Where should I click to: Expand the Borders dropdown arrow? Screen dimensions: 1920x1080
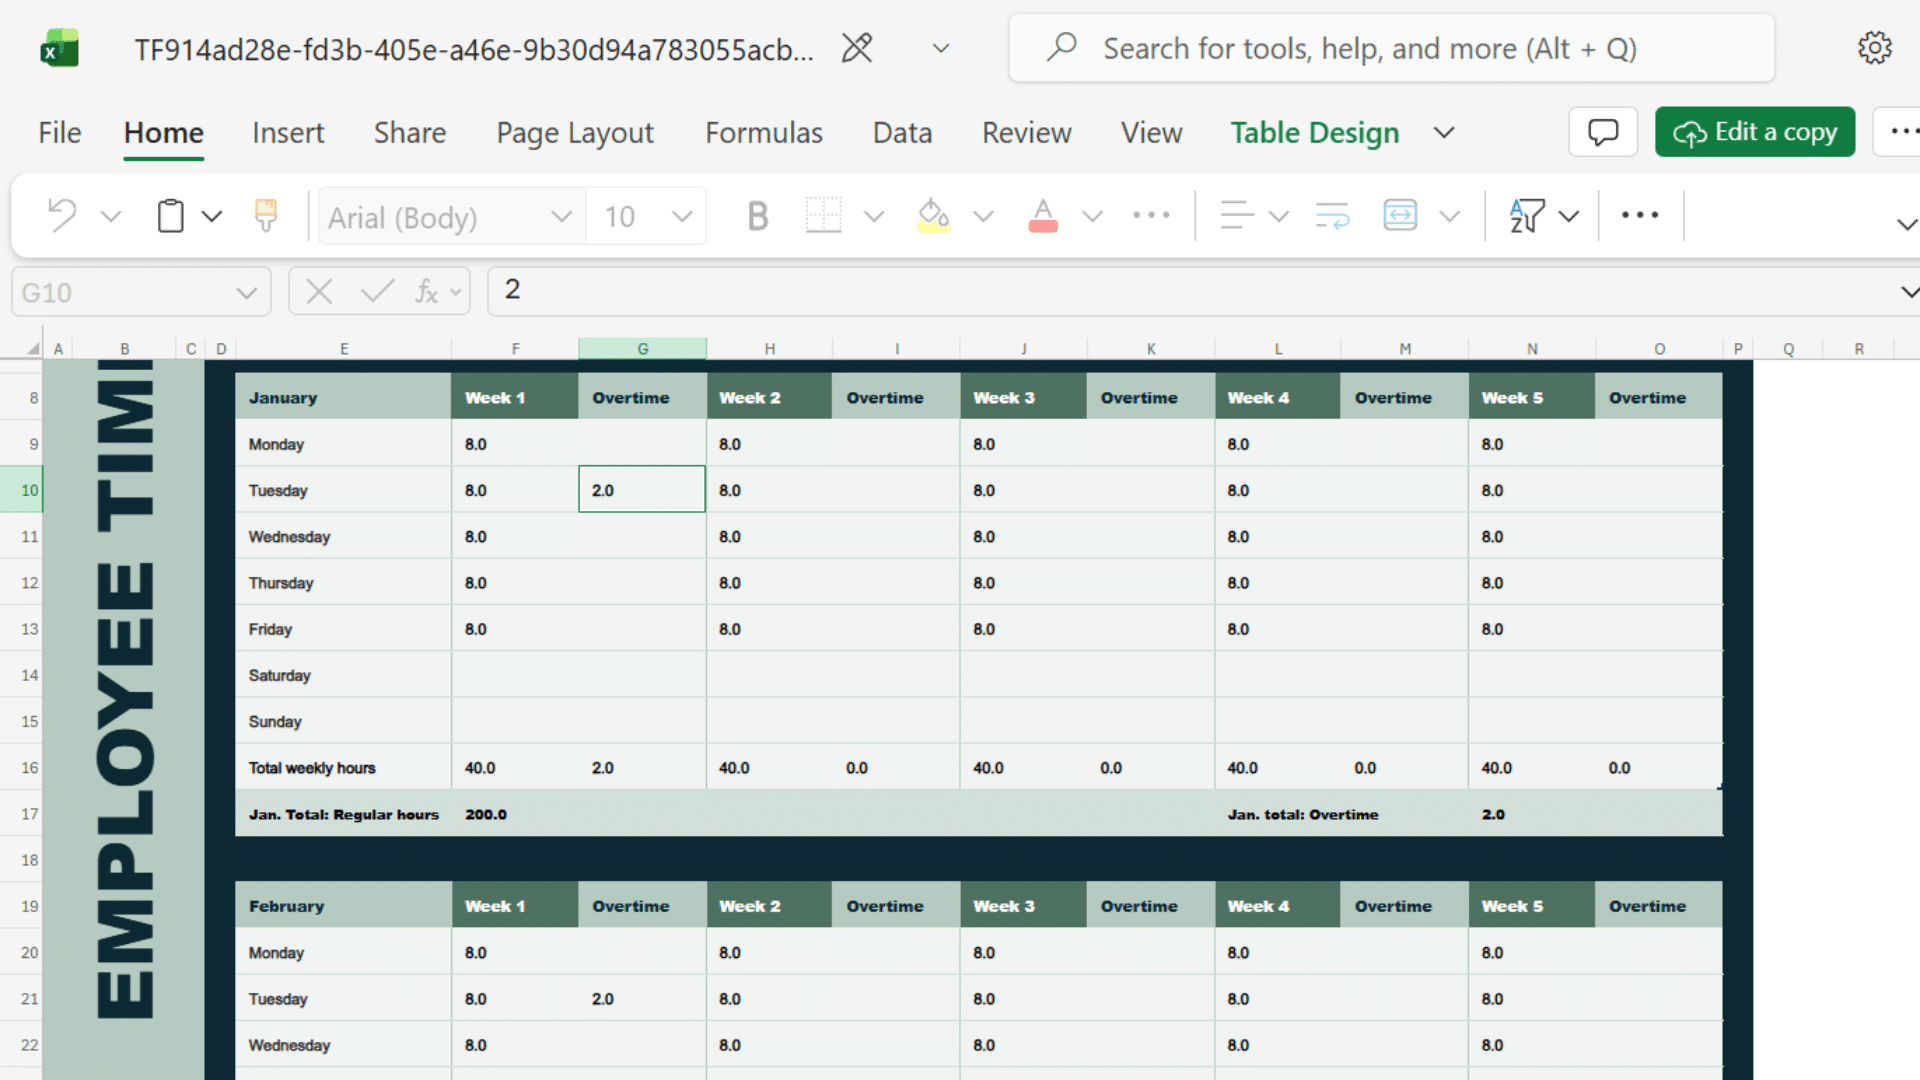874,216
